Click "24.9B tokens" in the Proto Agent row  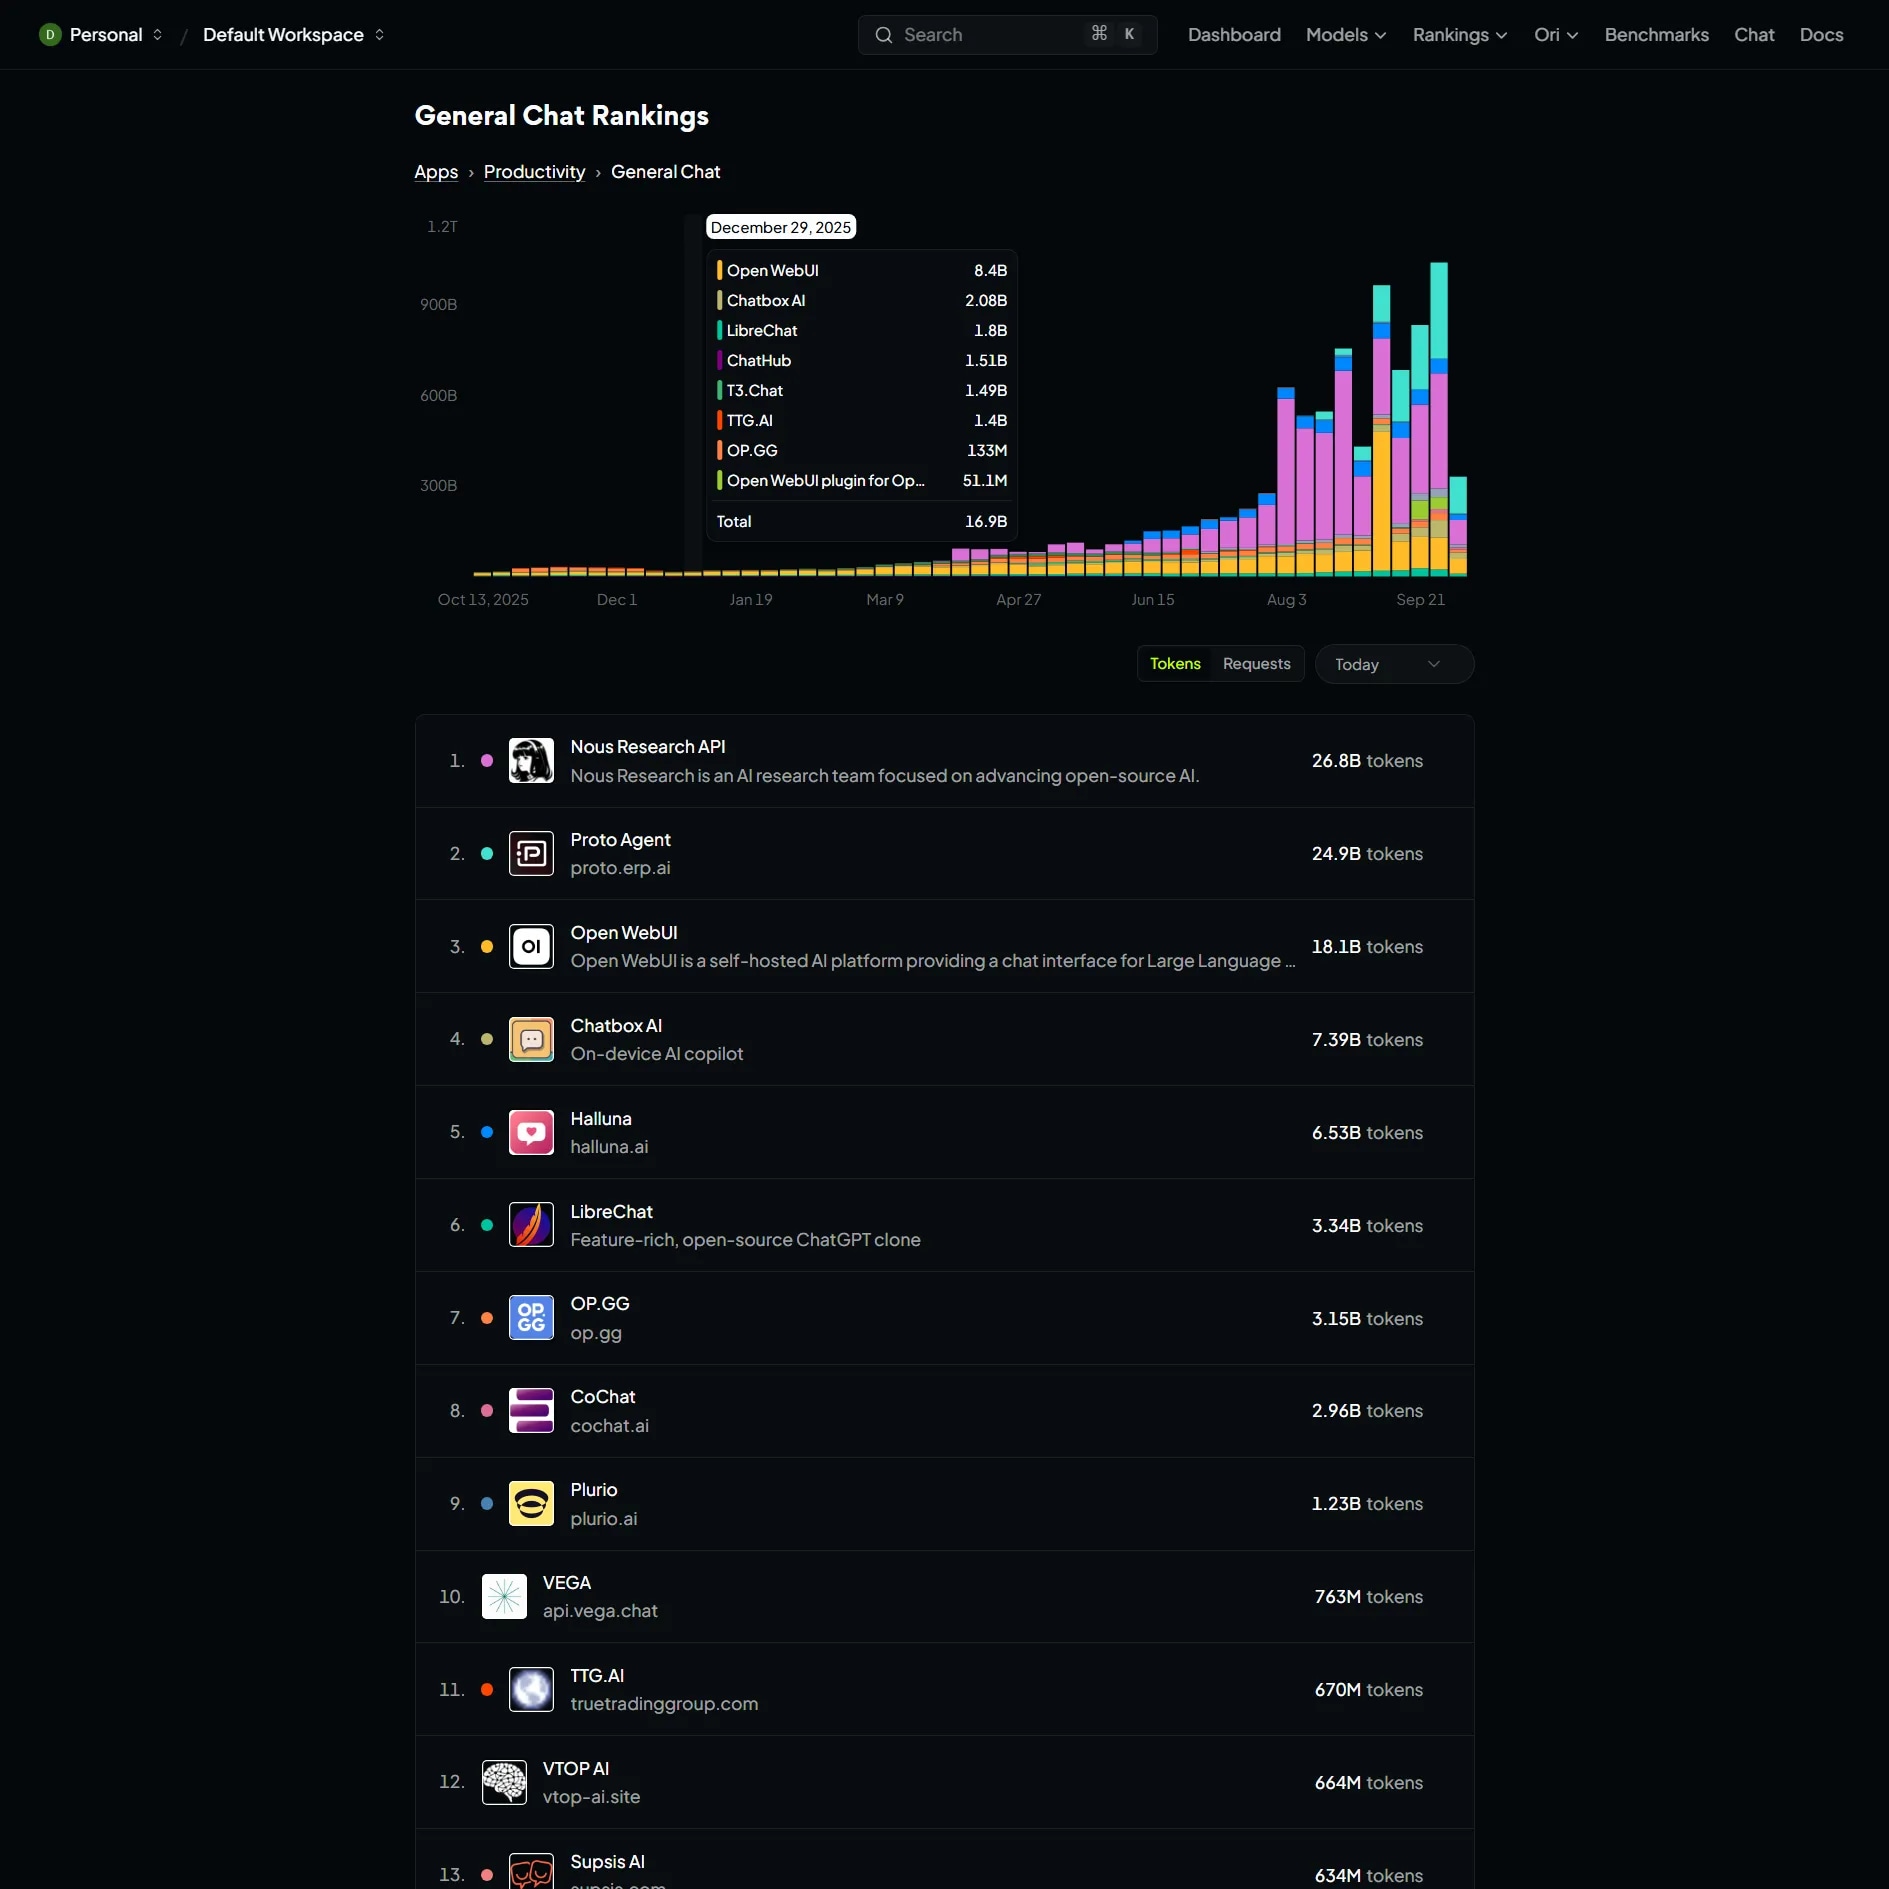click(x=1367, y=854)
